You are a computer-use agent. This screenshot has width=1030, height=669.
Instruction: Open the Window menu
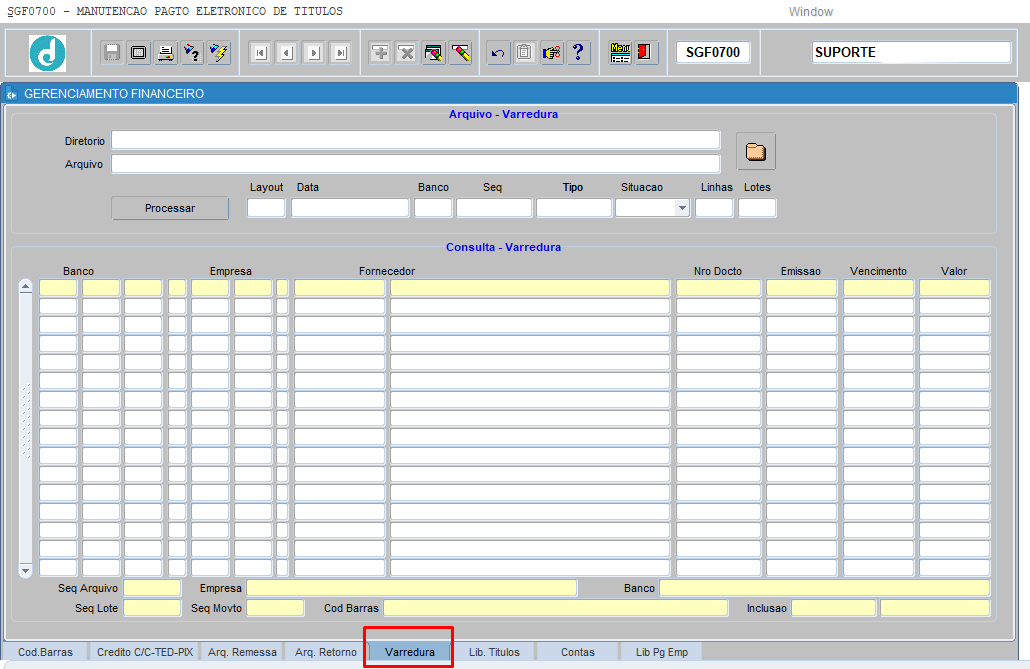[810, 12]
